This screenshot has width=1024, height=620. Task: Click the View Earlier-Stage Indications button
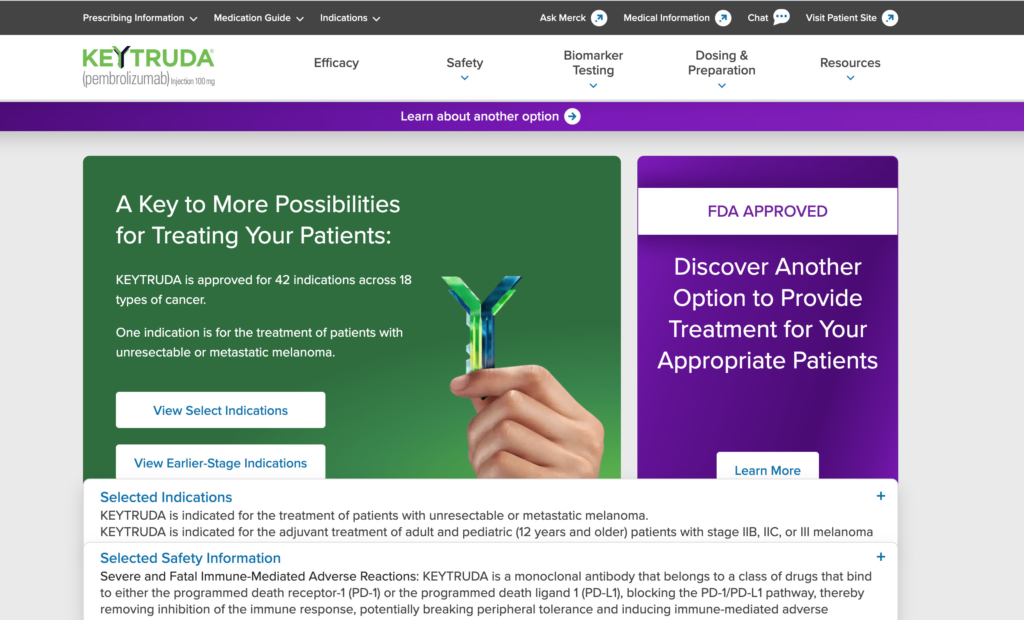[220, 462]
